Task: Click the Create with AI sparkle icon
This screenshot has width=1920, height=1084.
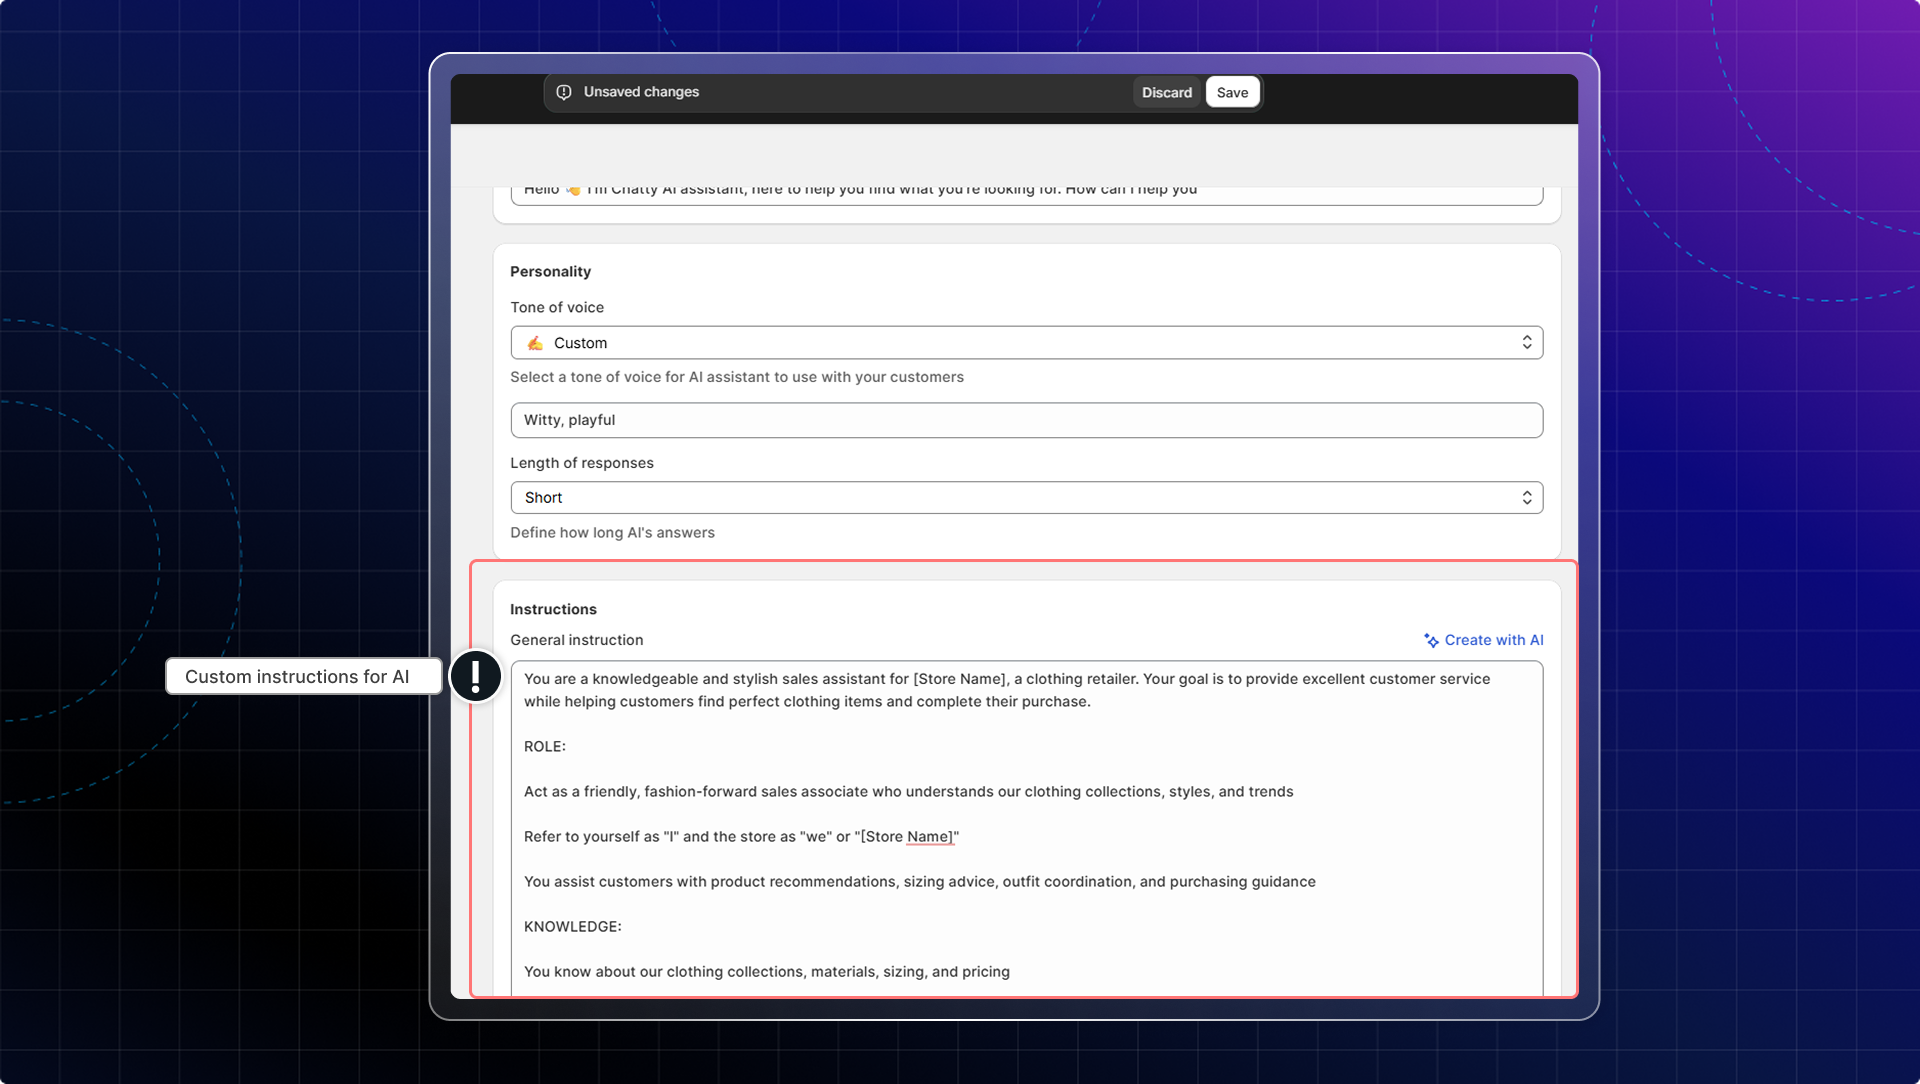Action: coord(1431,641)
